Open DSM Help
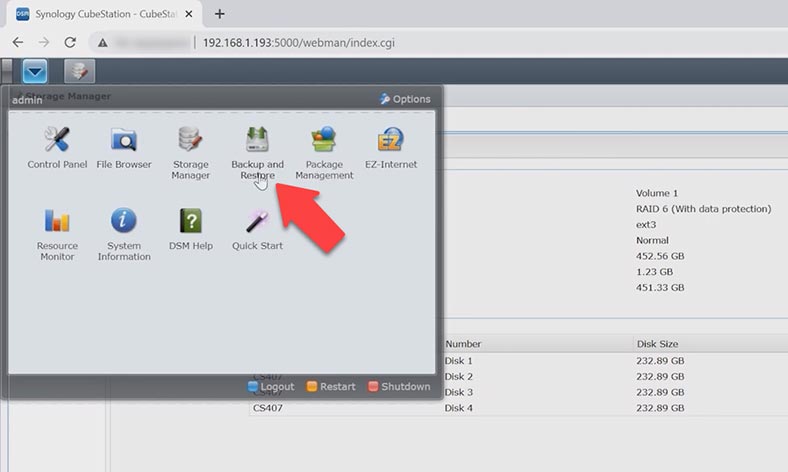Image resolution: width=788 pixels, height=472 pixels. coord(190,229)
